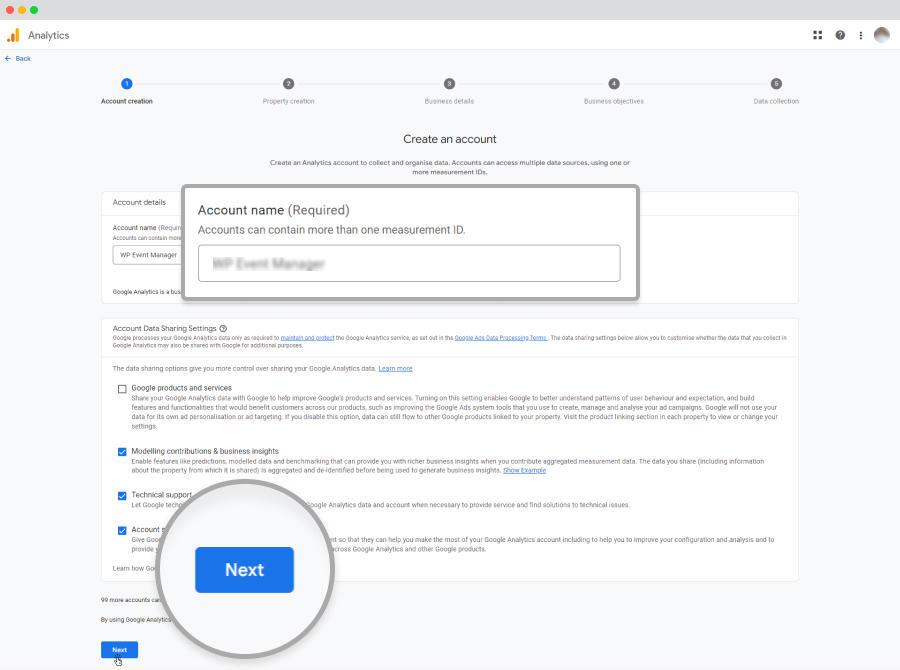Viewport: 900px width, 670px height.
Task: Open the Show Example link
Action: click(x=525, y=470)
